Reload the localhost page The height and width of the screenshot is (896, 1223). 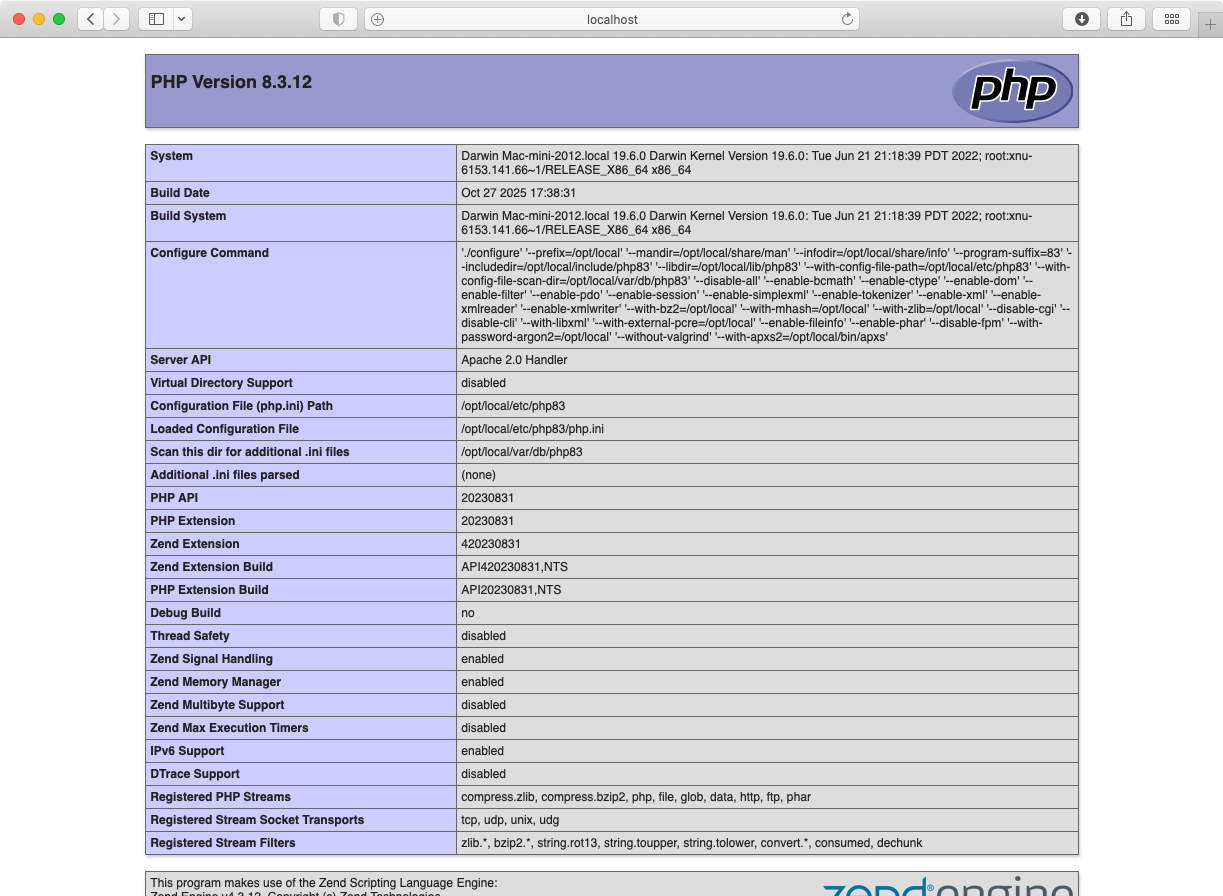[847, 19]
